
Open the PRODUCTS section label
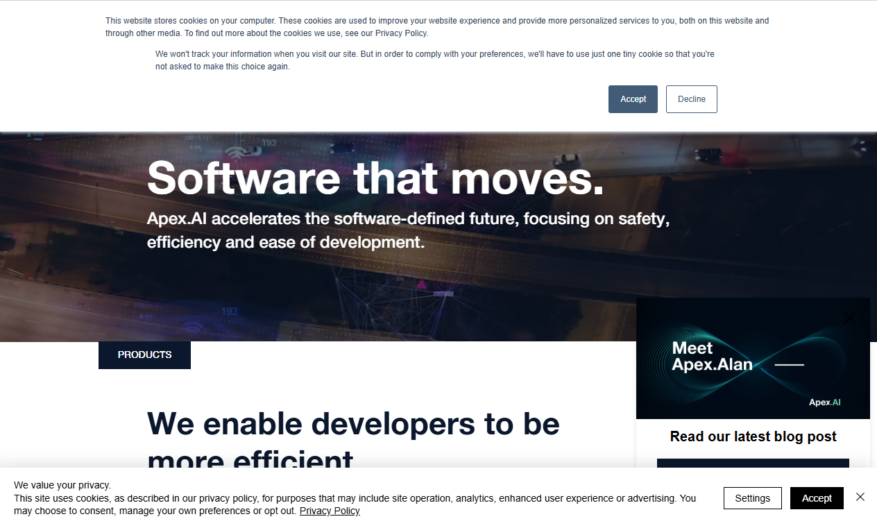point(144,355)
